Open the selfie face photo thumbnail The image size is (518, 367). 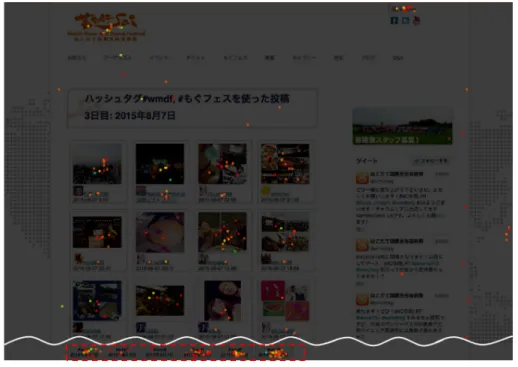(x=222, y=300)
